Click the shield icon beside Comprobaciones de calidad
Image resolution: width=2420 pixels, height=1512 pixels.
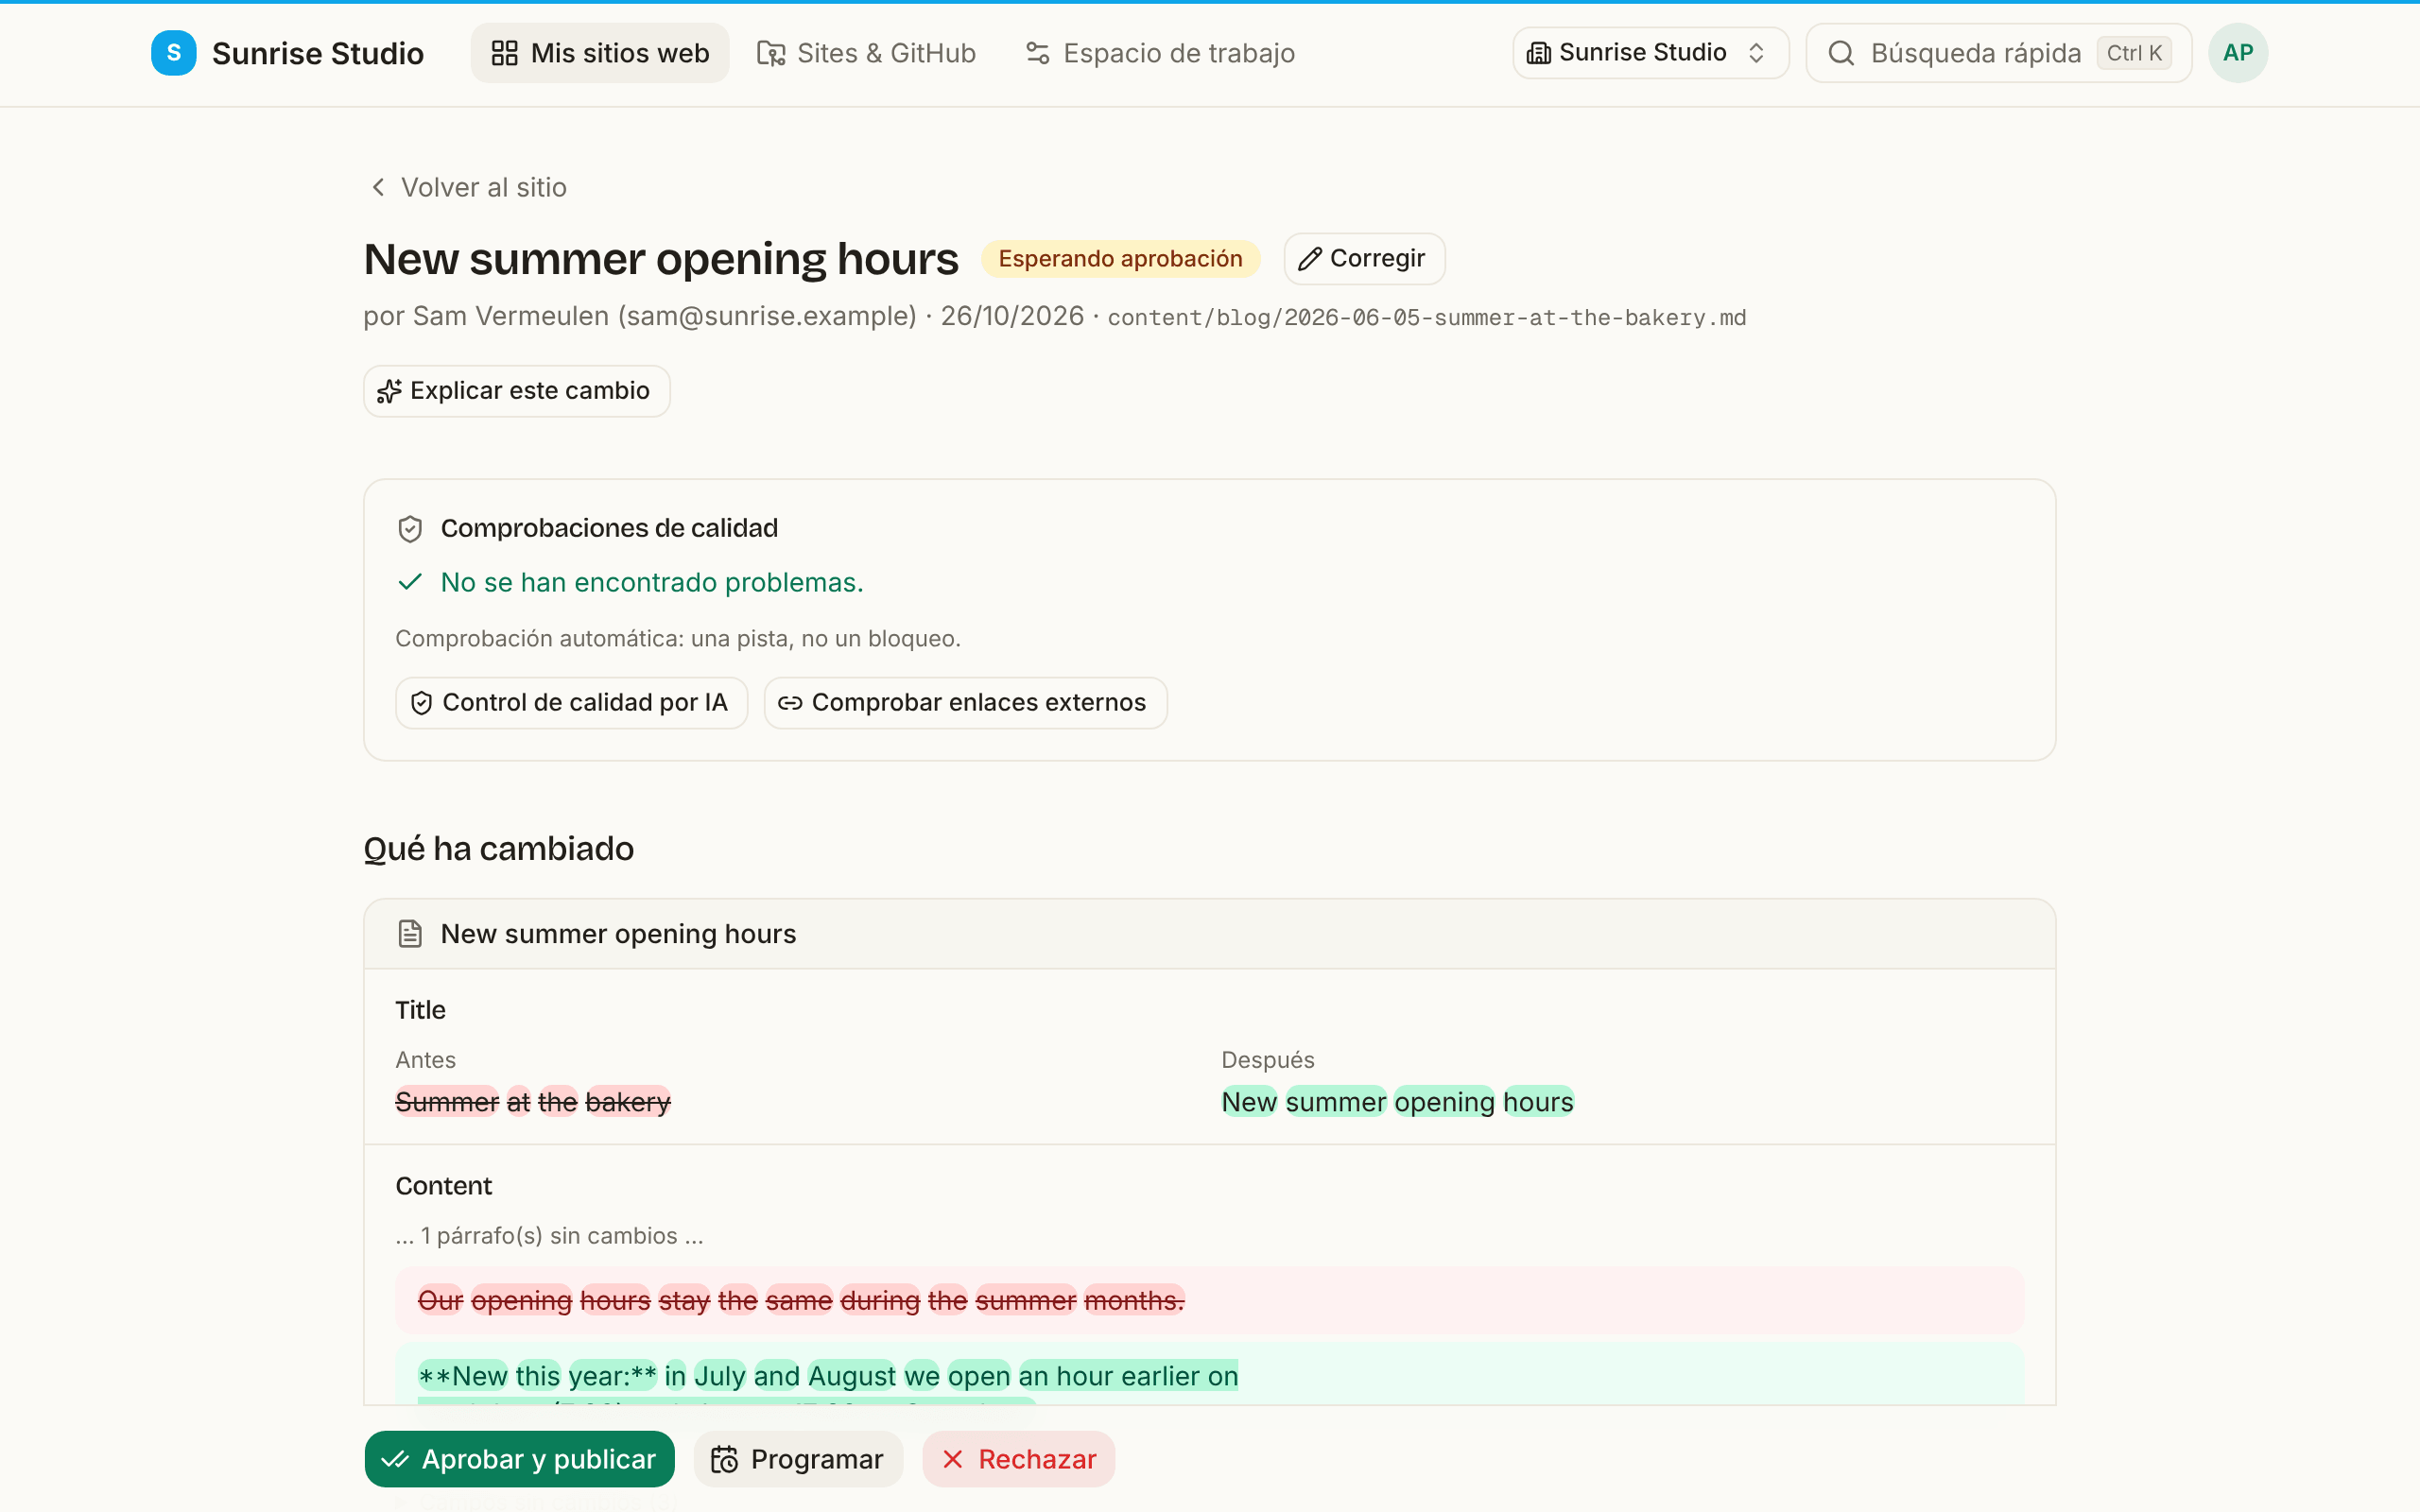click(x=410, y=529)
